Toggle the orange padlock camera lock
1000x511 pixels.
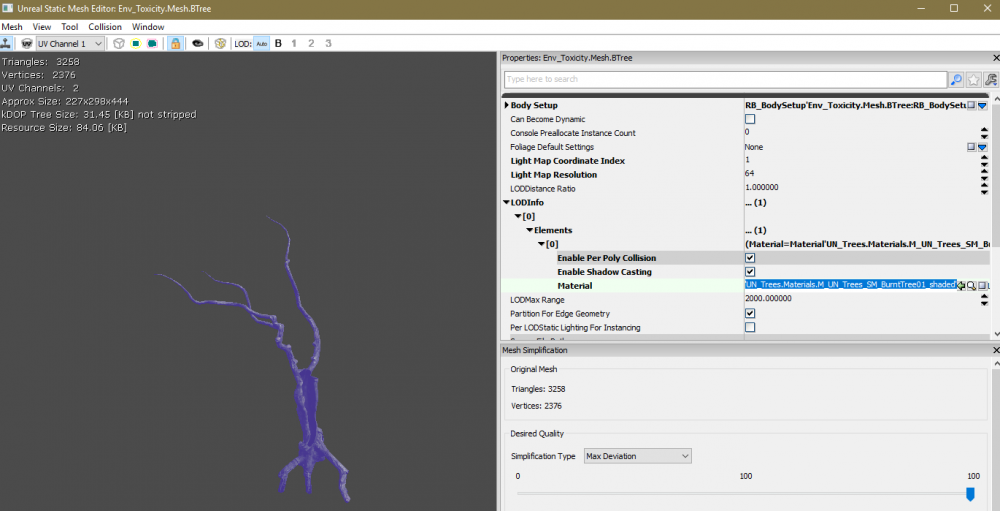[175, 43]
